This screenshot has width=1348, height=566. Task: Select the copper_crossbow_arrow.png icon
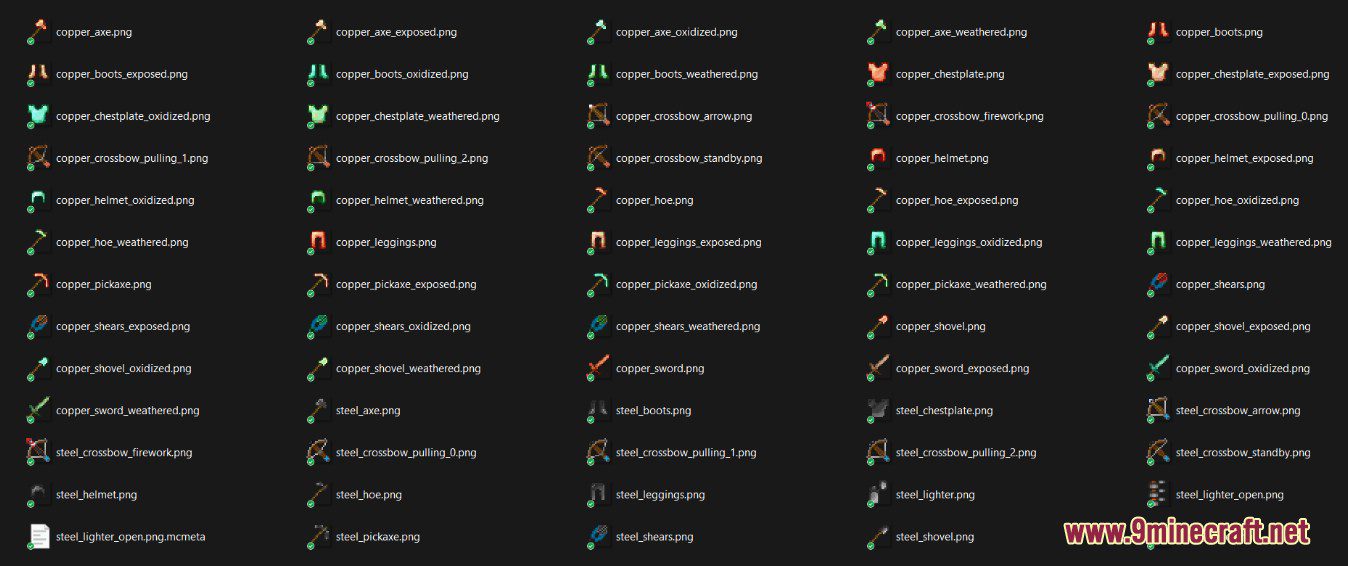[x=598, y=116]
